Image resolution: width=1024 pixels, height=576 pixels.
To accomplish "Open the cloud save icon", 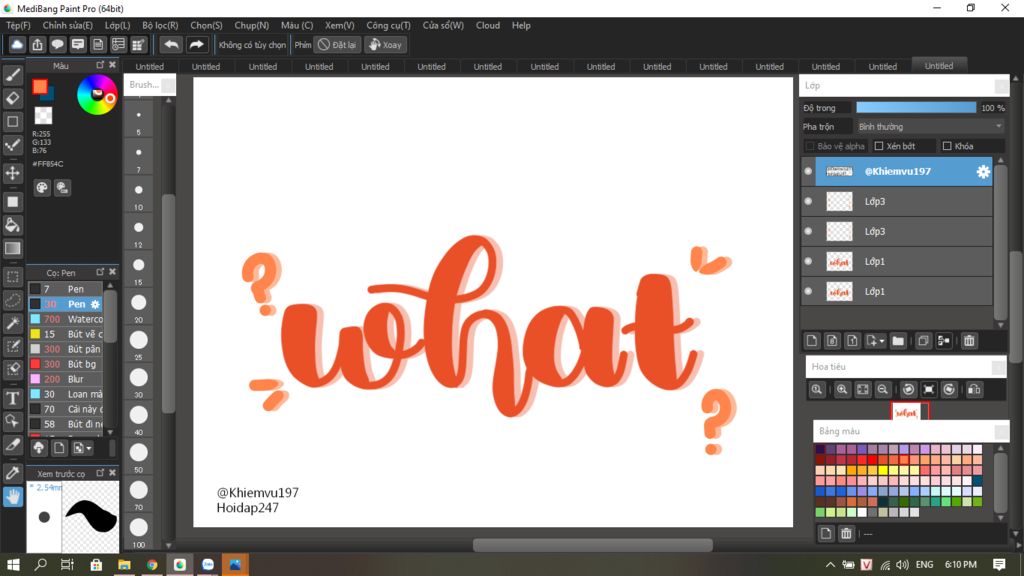I will pos(17,44).
